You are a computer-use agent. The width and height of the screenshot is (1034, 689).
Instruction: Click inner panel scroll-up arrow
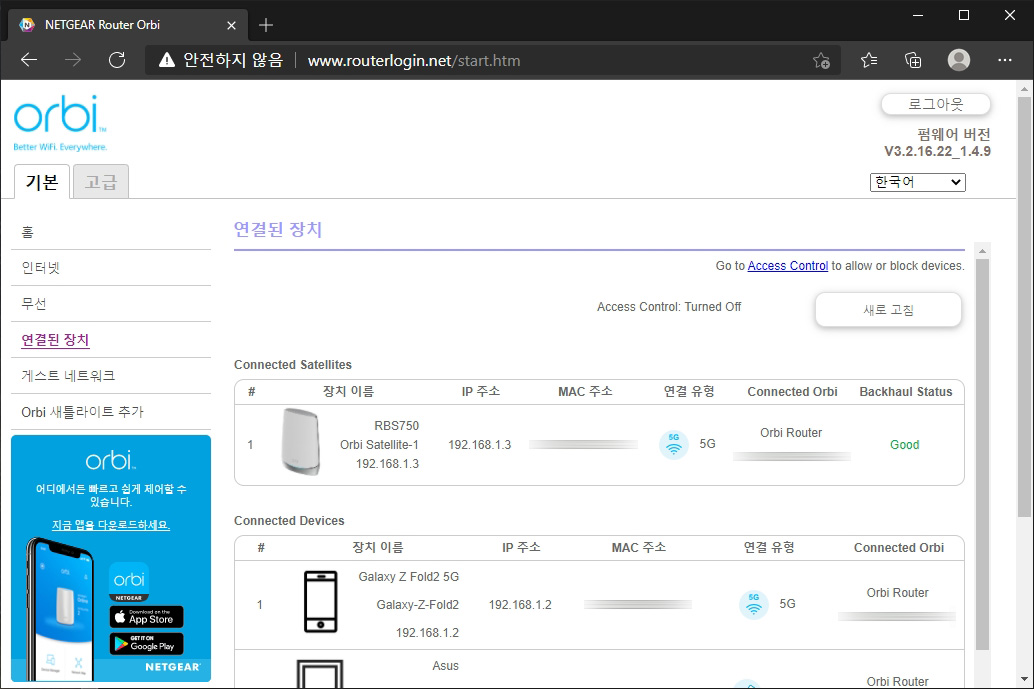pos(983,251)
